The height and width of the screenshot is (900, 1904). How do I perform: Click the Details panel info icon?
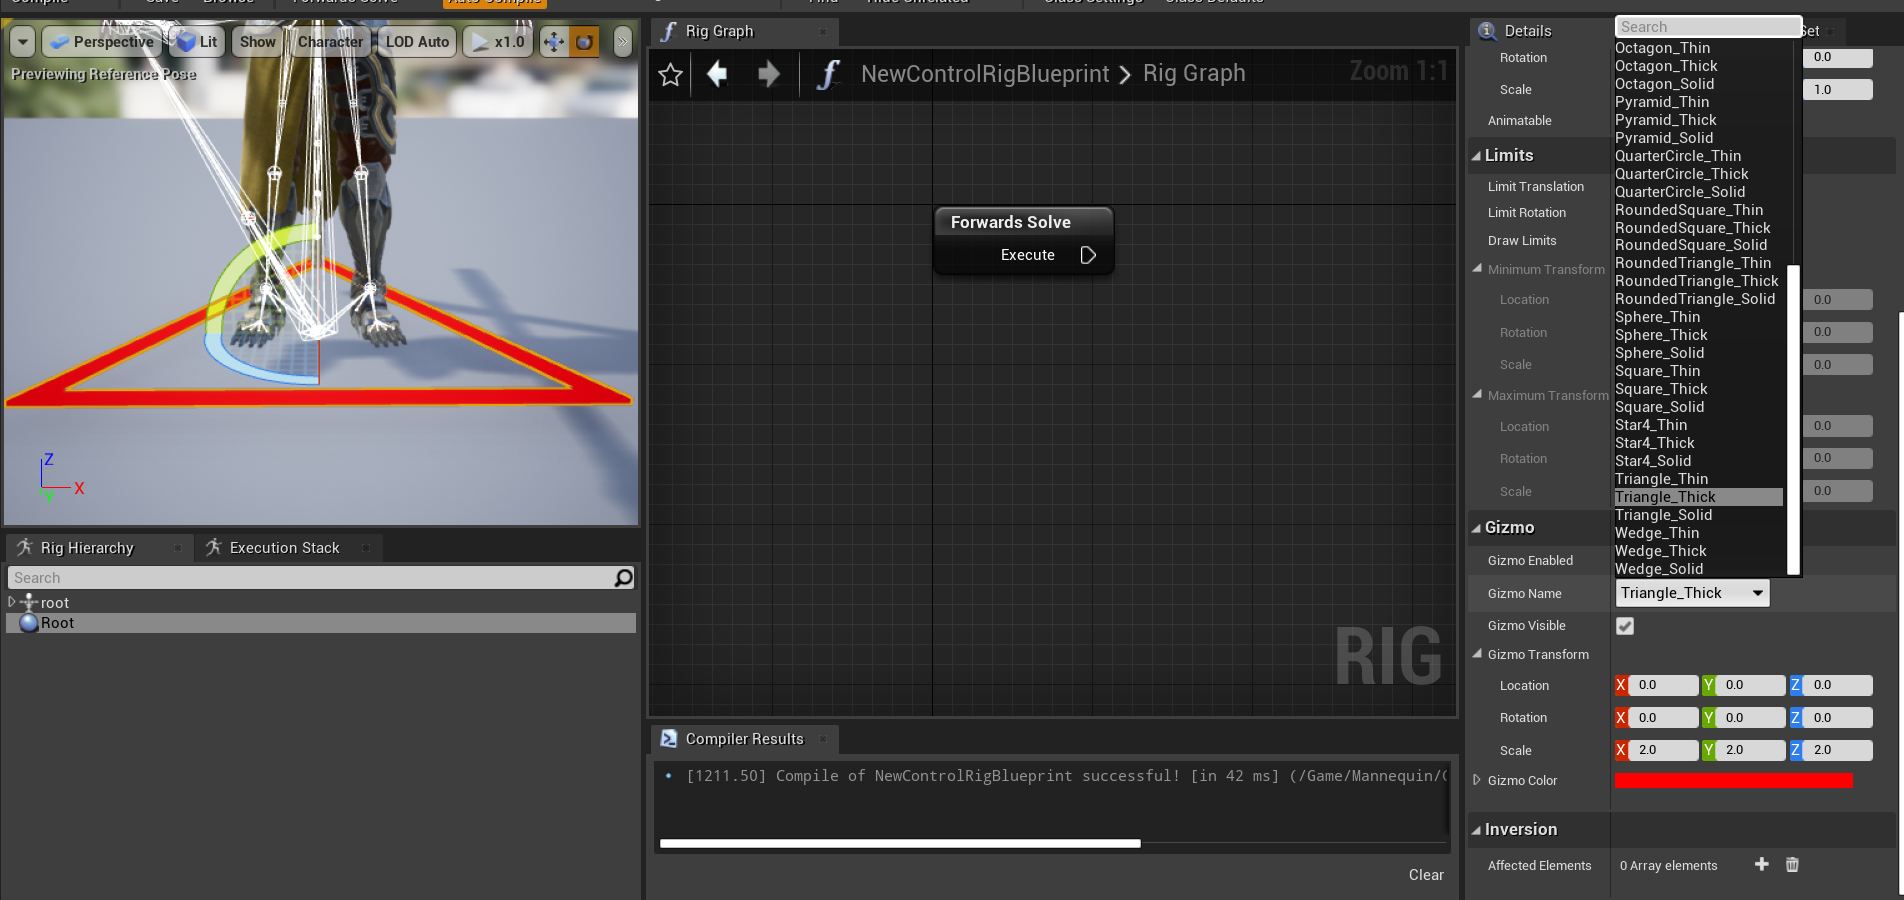[x=1487, y=30]
